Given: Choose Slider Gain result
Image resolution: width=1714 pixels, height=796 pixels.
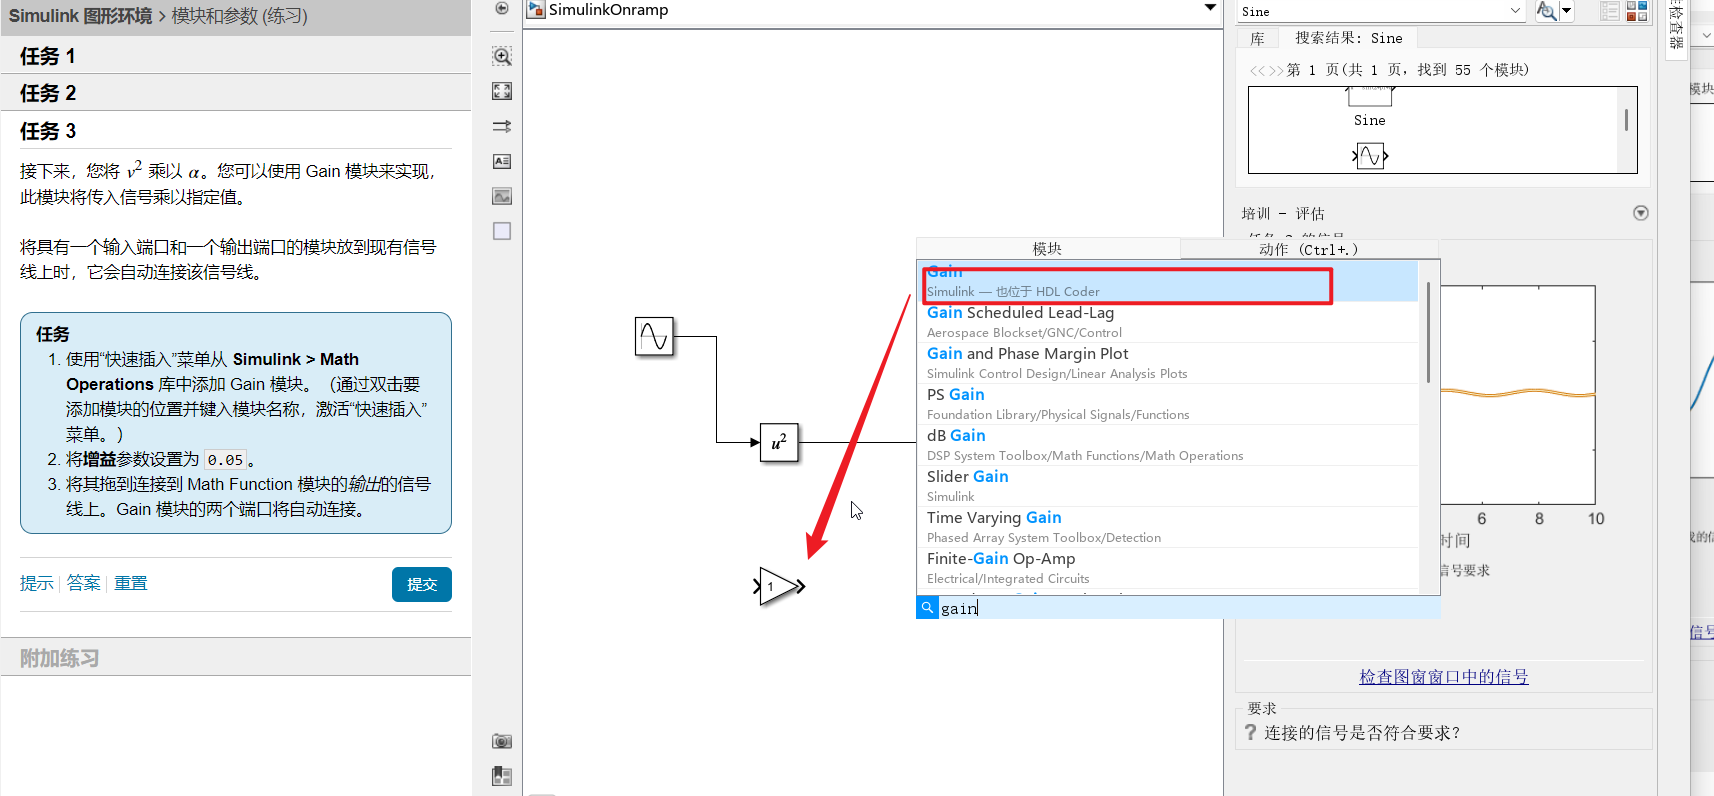Looking at the screenshot, I should (1168, 486).
